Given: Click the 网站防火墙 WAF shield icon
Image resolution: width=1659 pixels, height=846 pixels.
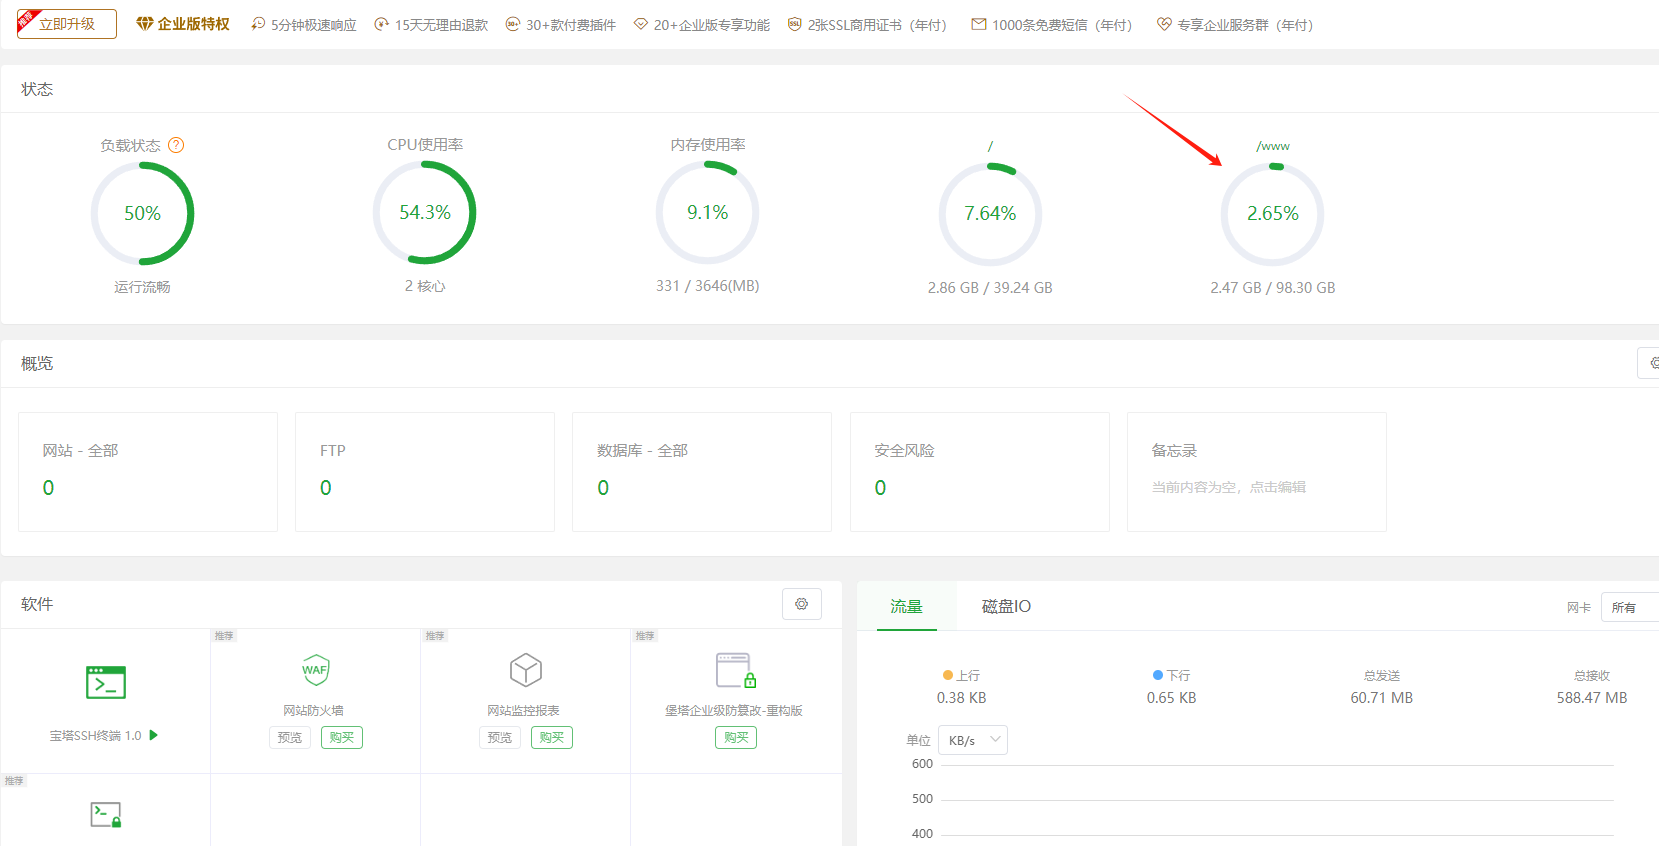Looking at the screenshot, I should pos(316,670).
